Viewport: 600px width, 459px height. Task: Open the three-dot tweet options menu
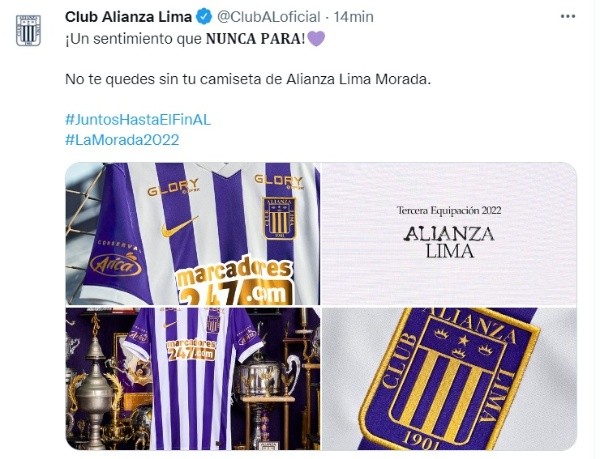[567, 17]
